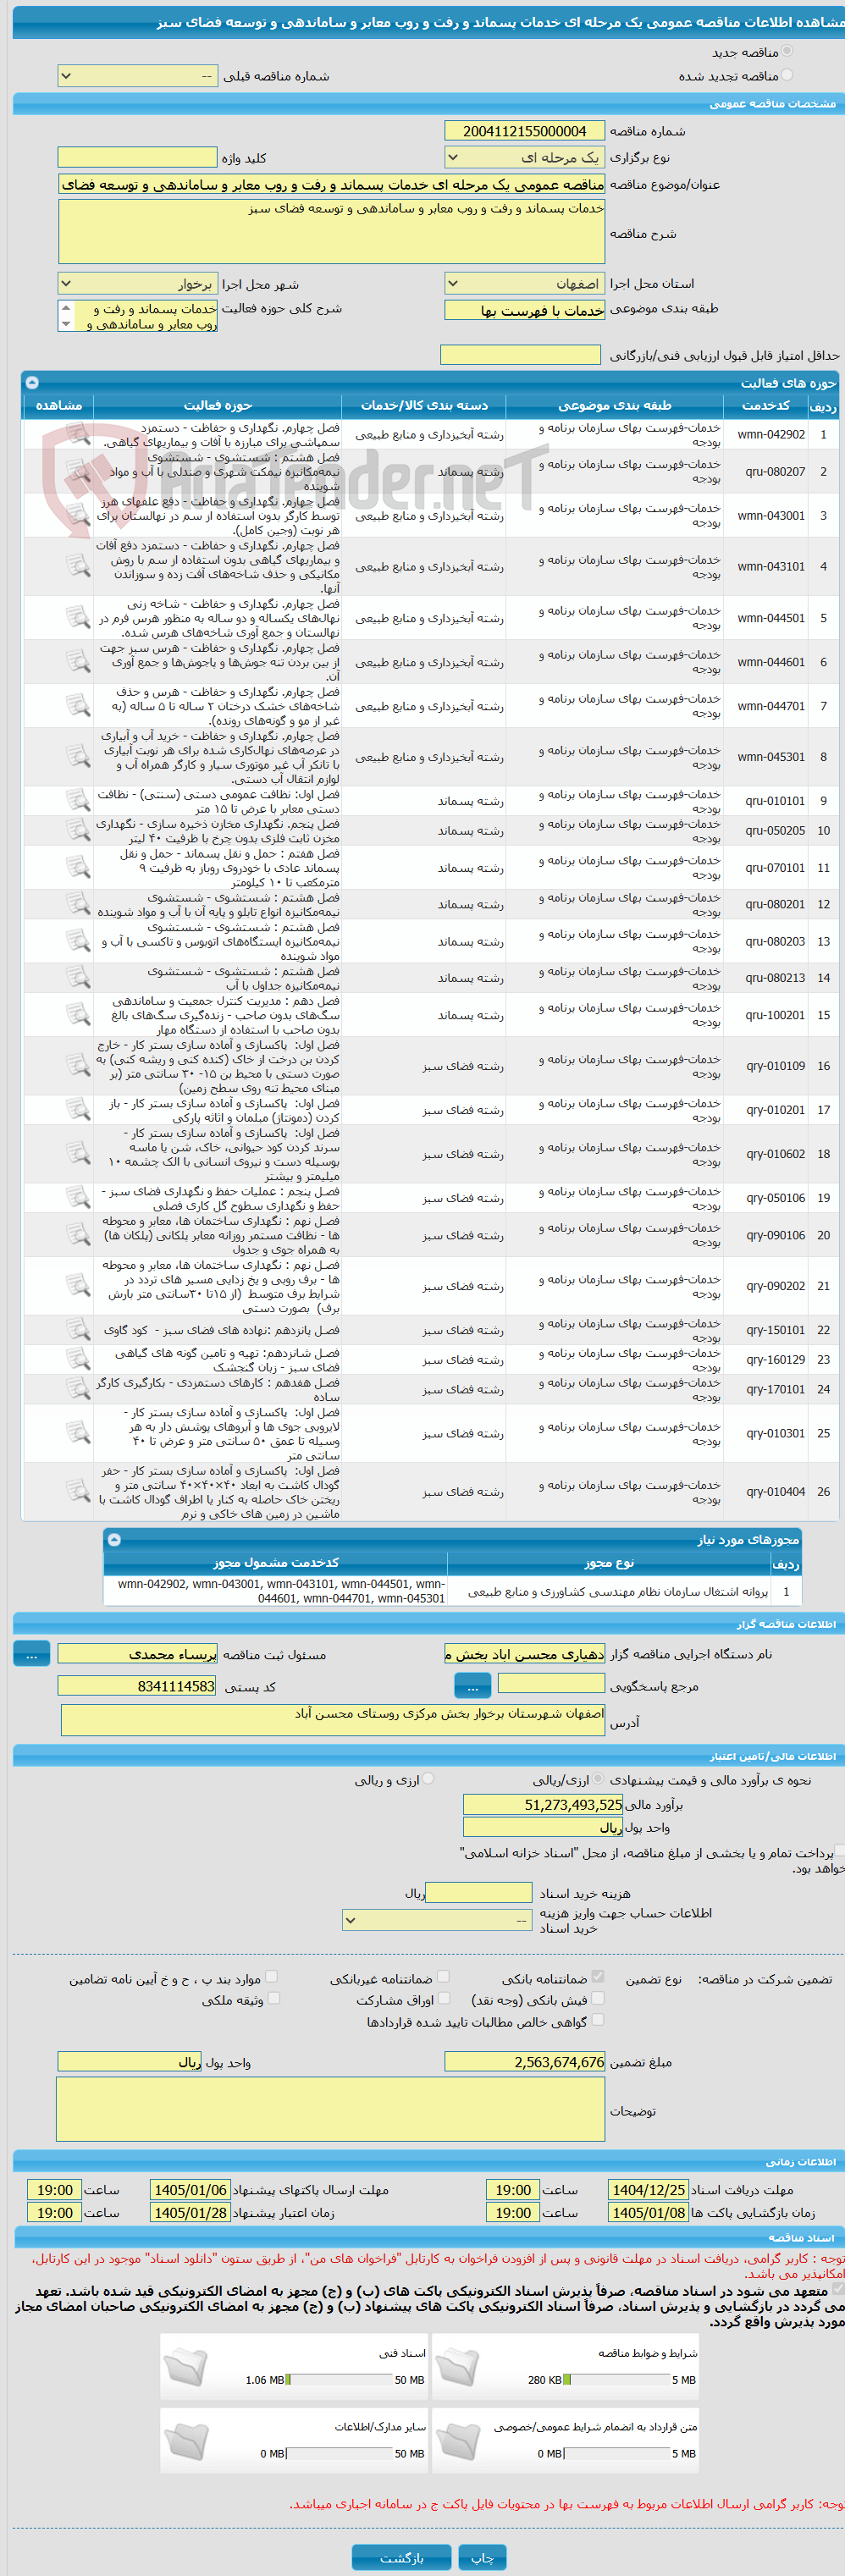Open view icon for row wmn-045301
Image resolution: width=845 pixels, height=2576 pixels.
[x=78, y=757]
